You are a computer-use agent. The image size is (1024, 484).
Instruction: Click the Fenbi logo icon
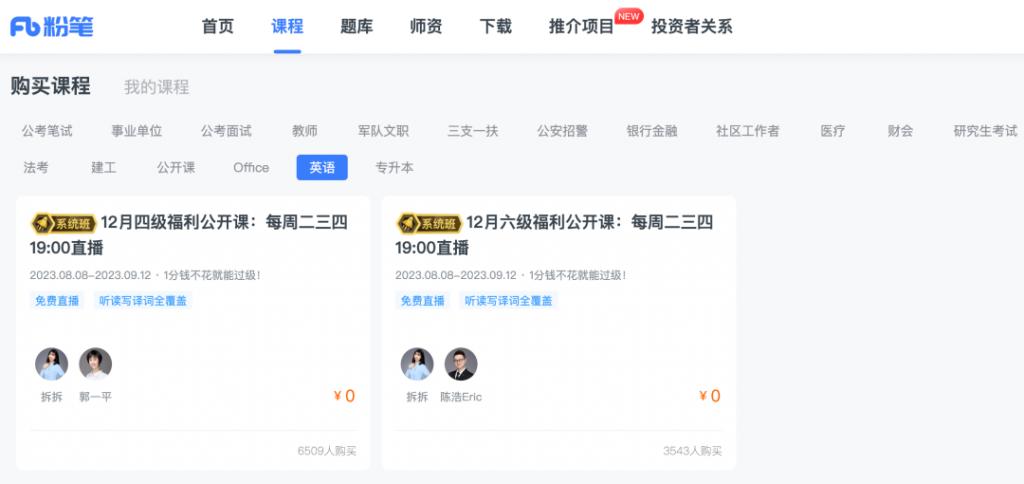(52, 26)
